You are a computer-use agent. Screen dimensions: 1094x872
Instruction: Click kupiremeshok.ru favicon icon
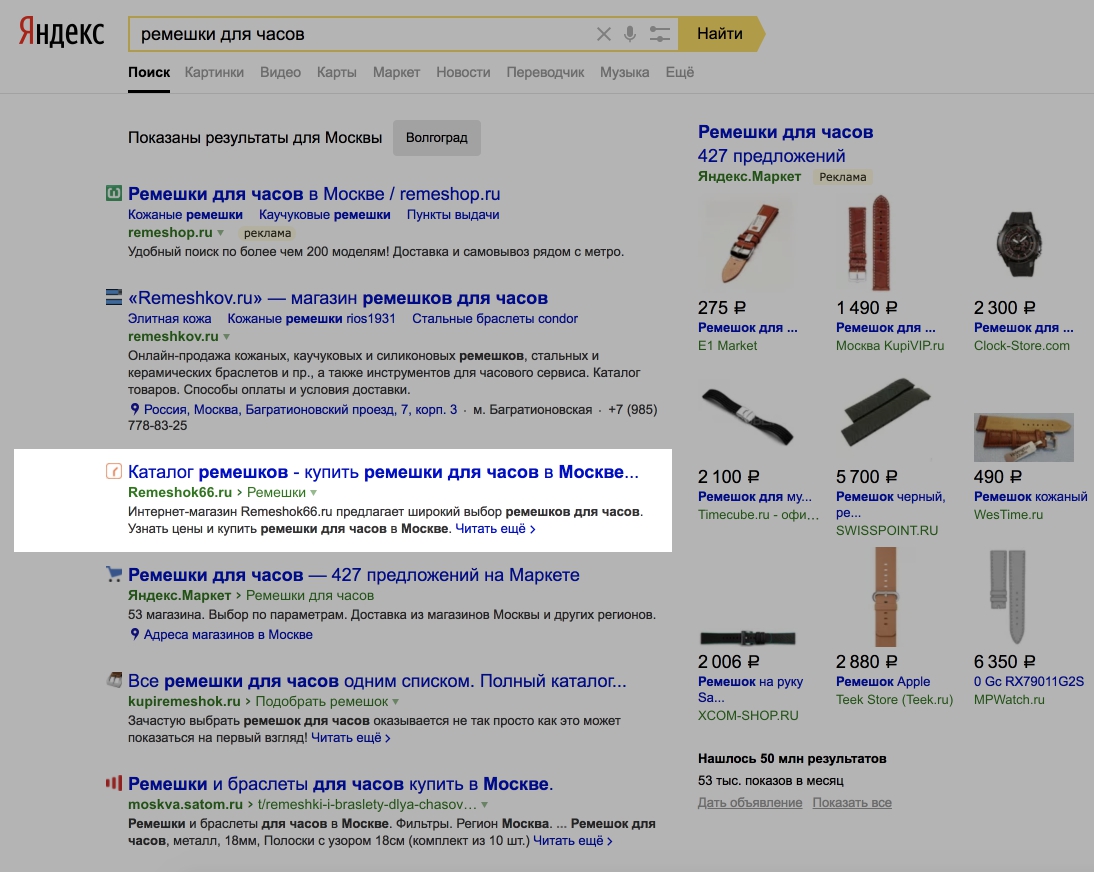tap(114, 679)
